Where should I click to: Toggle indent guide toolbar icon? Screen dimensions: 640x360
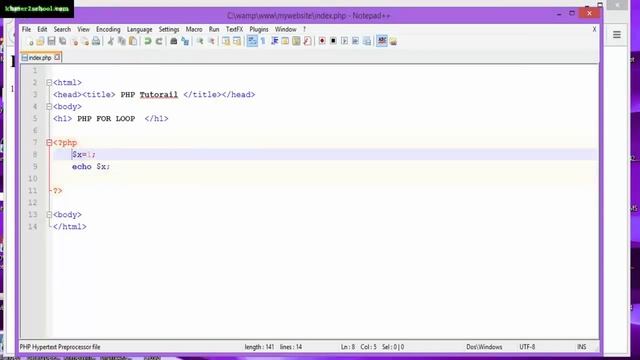pyautogui.click(x=274, y=41)
